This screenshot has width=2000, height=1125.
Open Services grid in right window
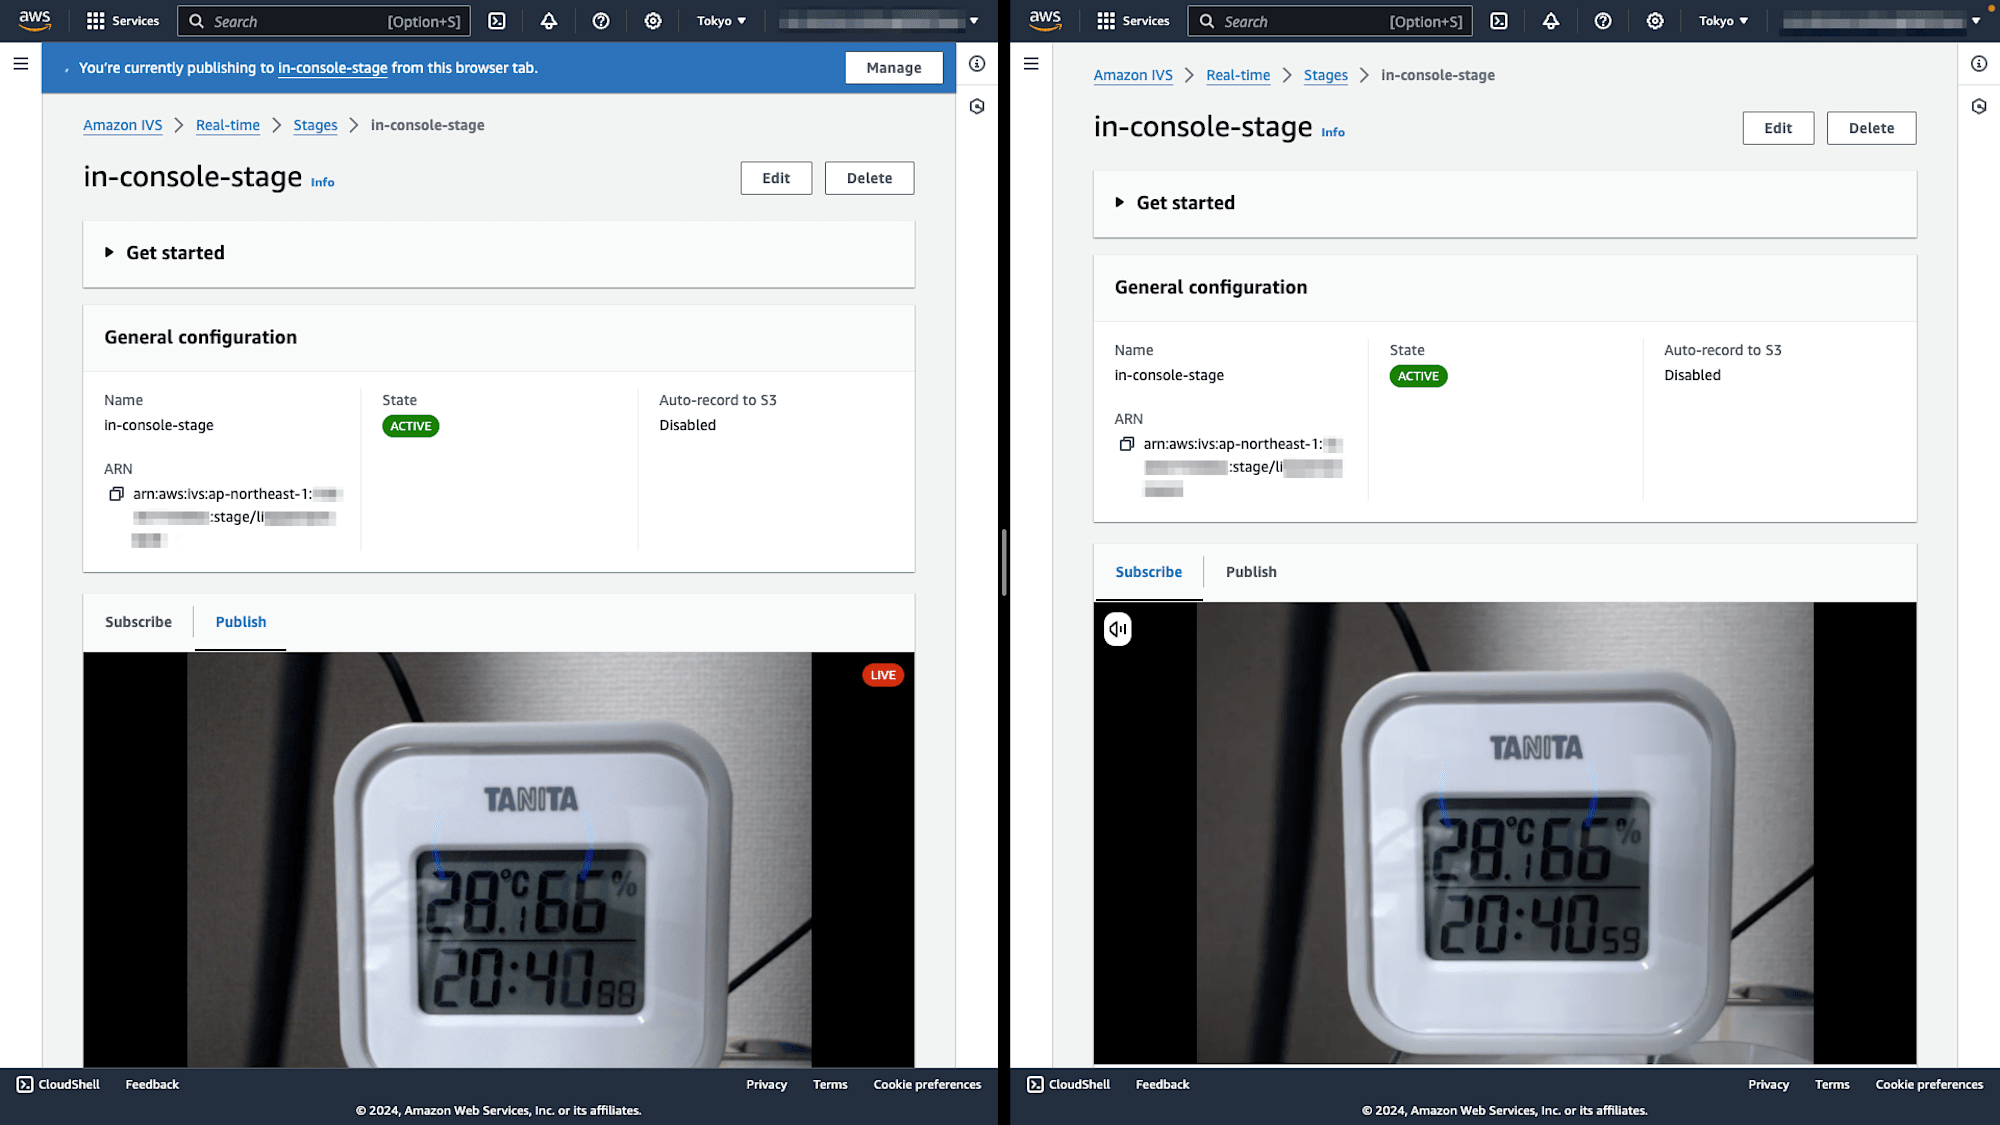[x=1133, y=21]
